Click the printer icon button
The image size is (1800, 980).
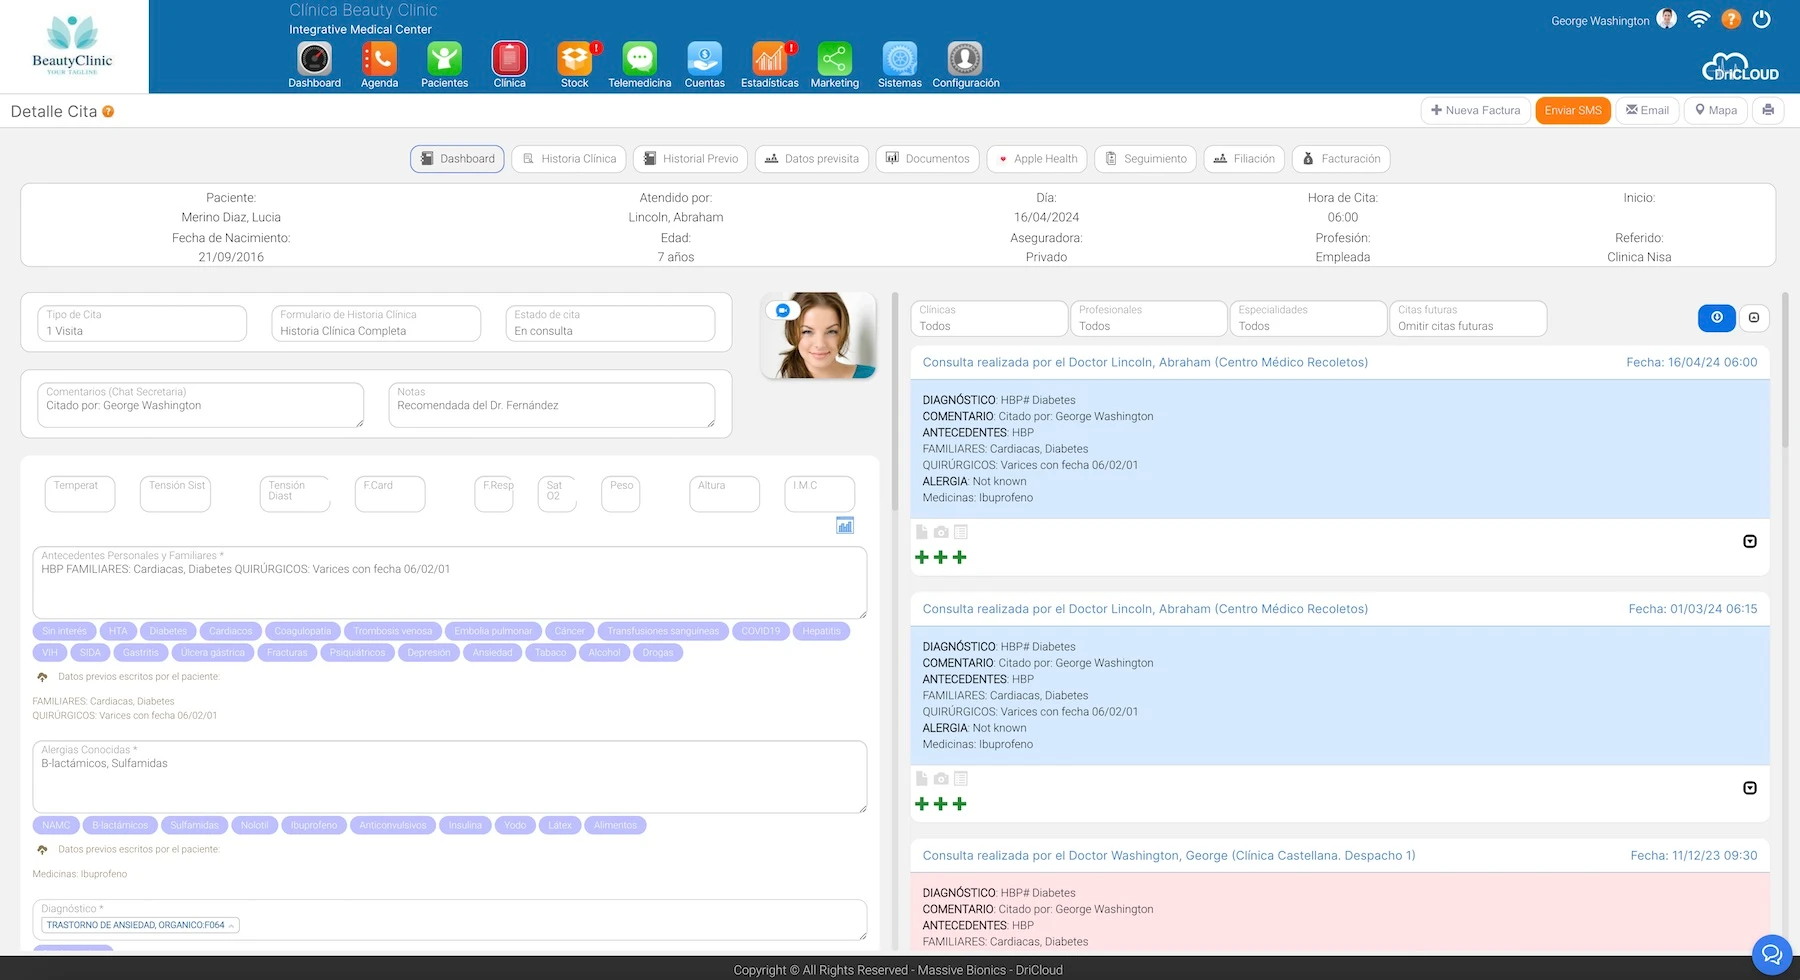1768,110
